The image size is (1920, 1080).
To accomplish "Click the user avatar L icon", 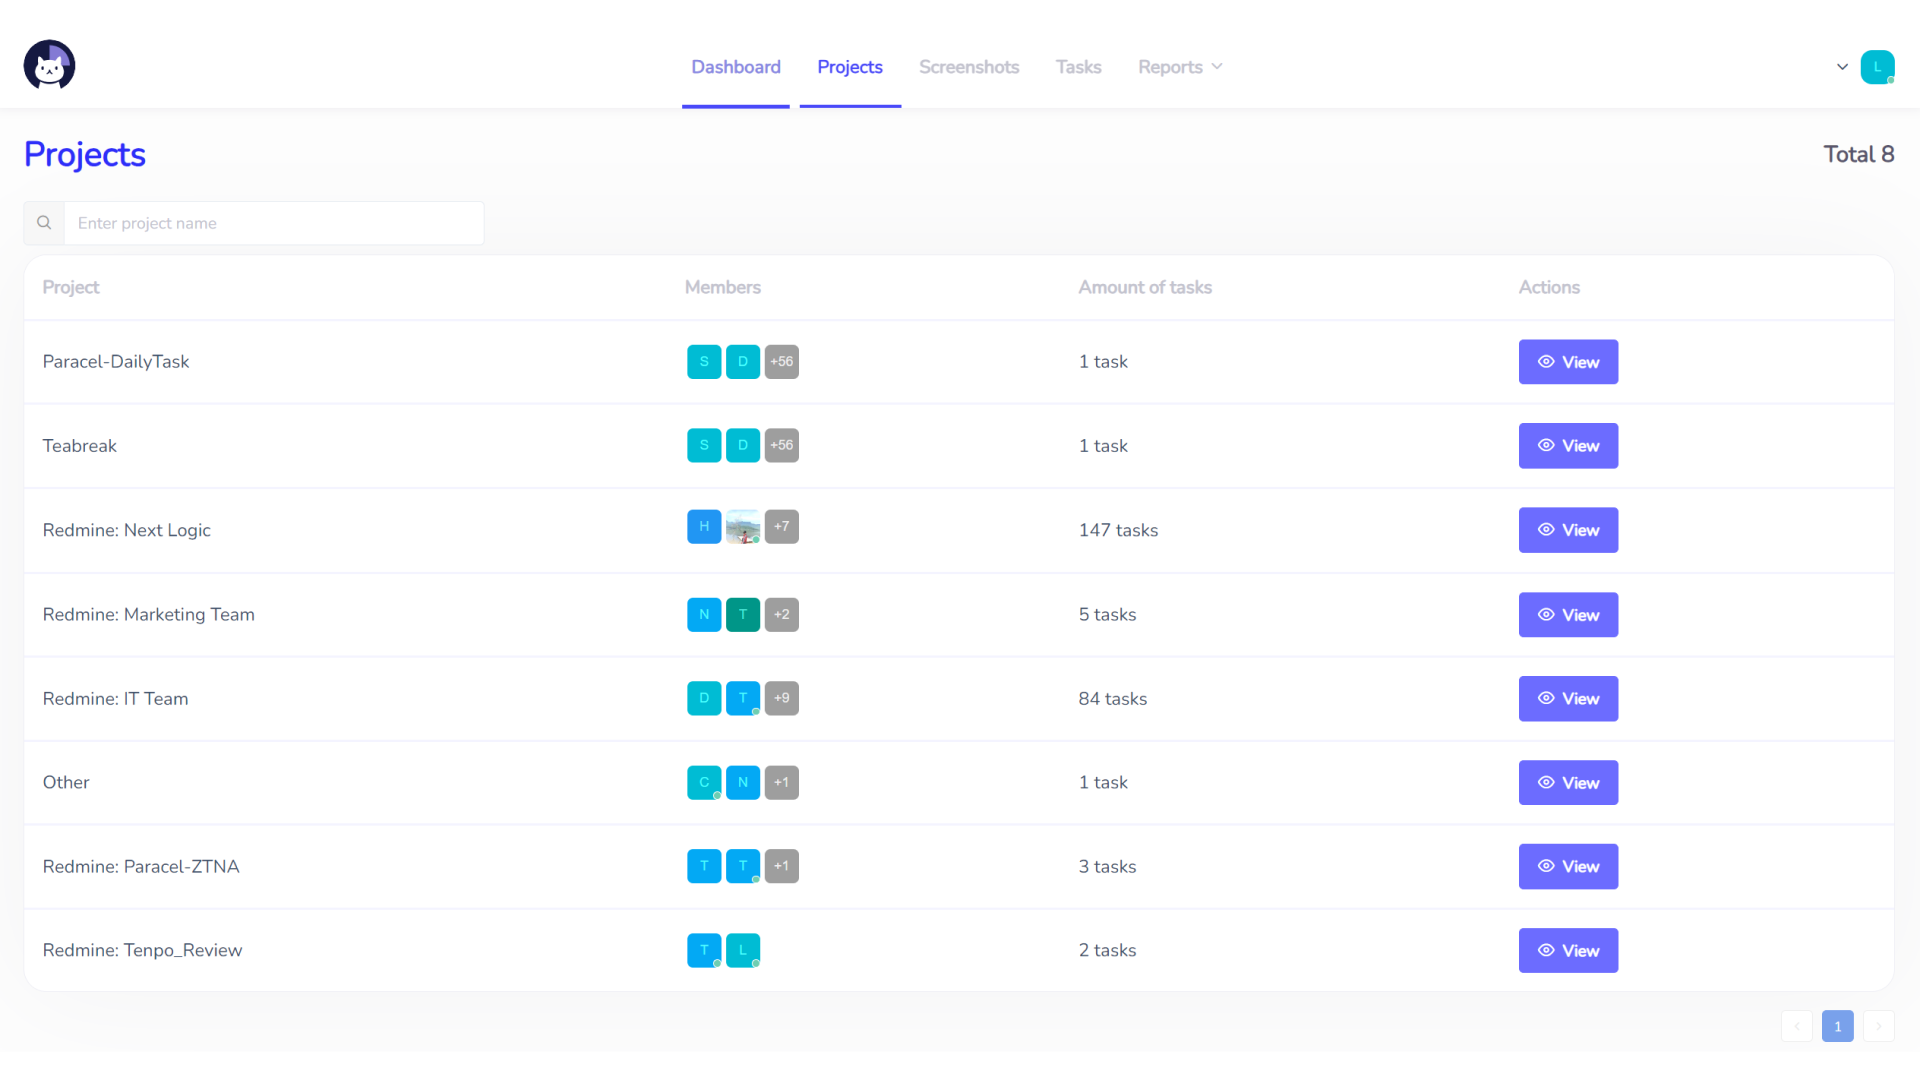I will pos(1877,67).
